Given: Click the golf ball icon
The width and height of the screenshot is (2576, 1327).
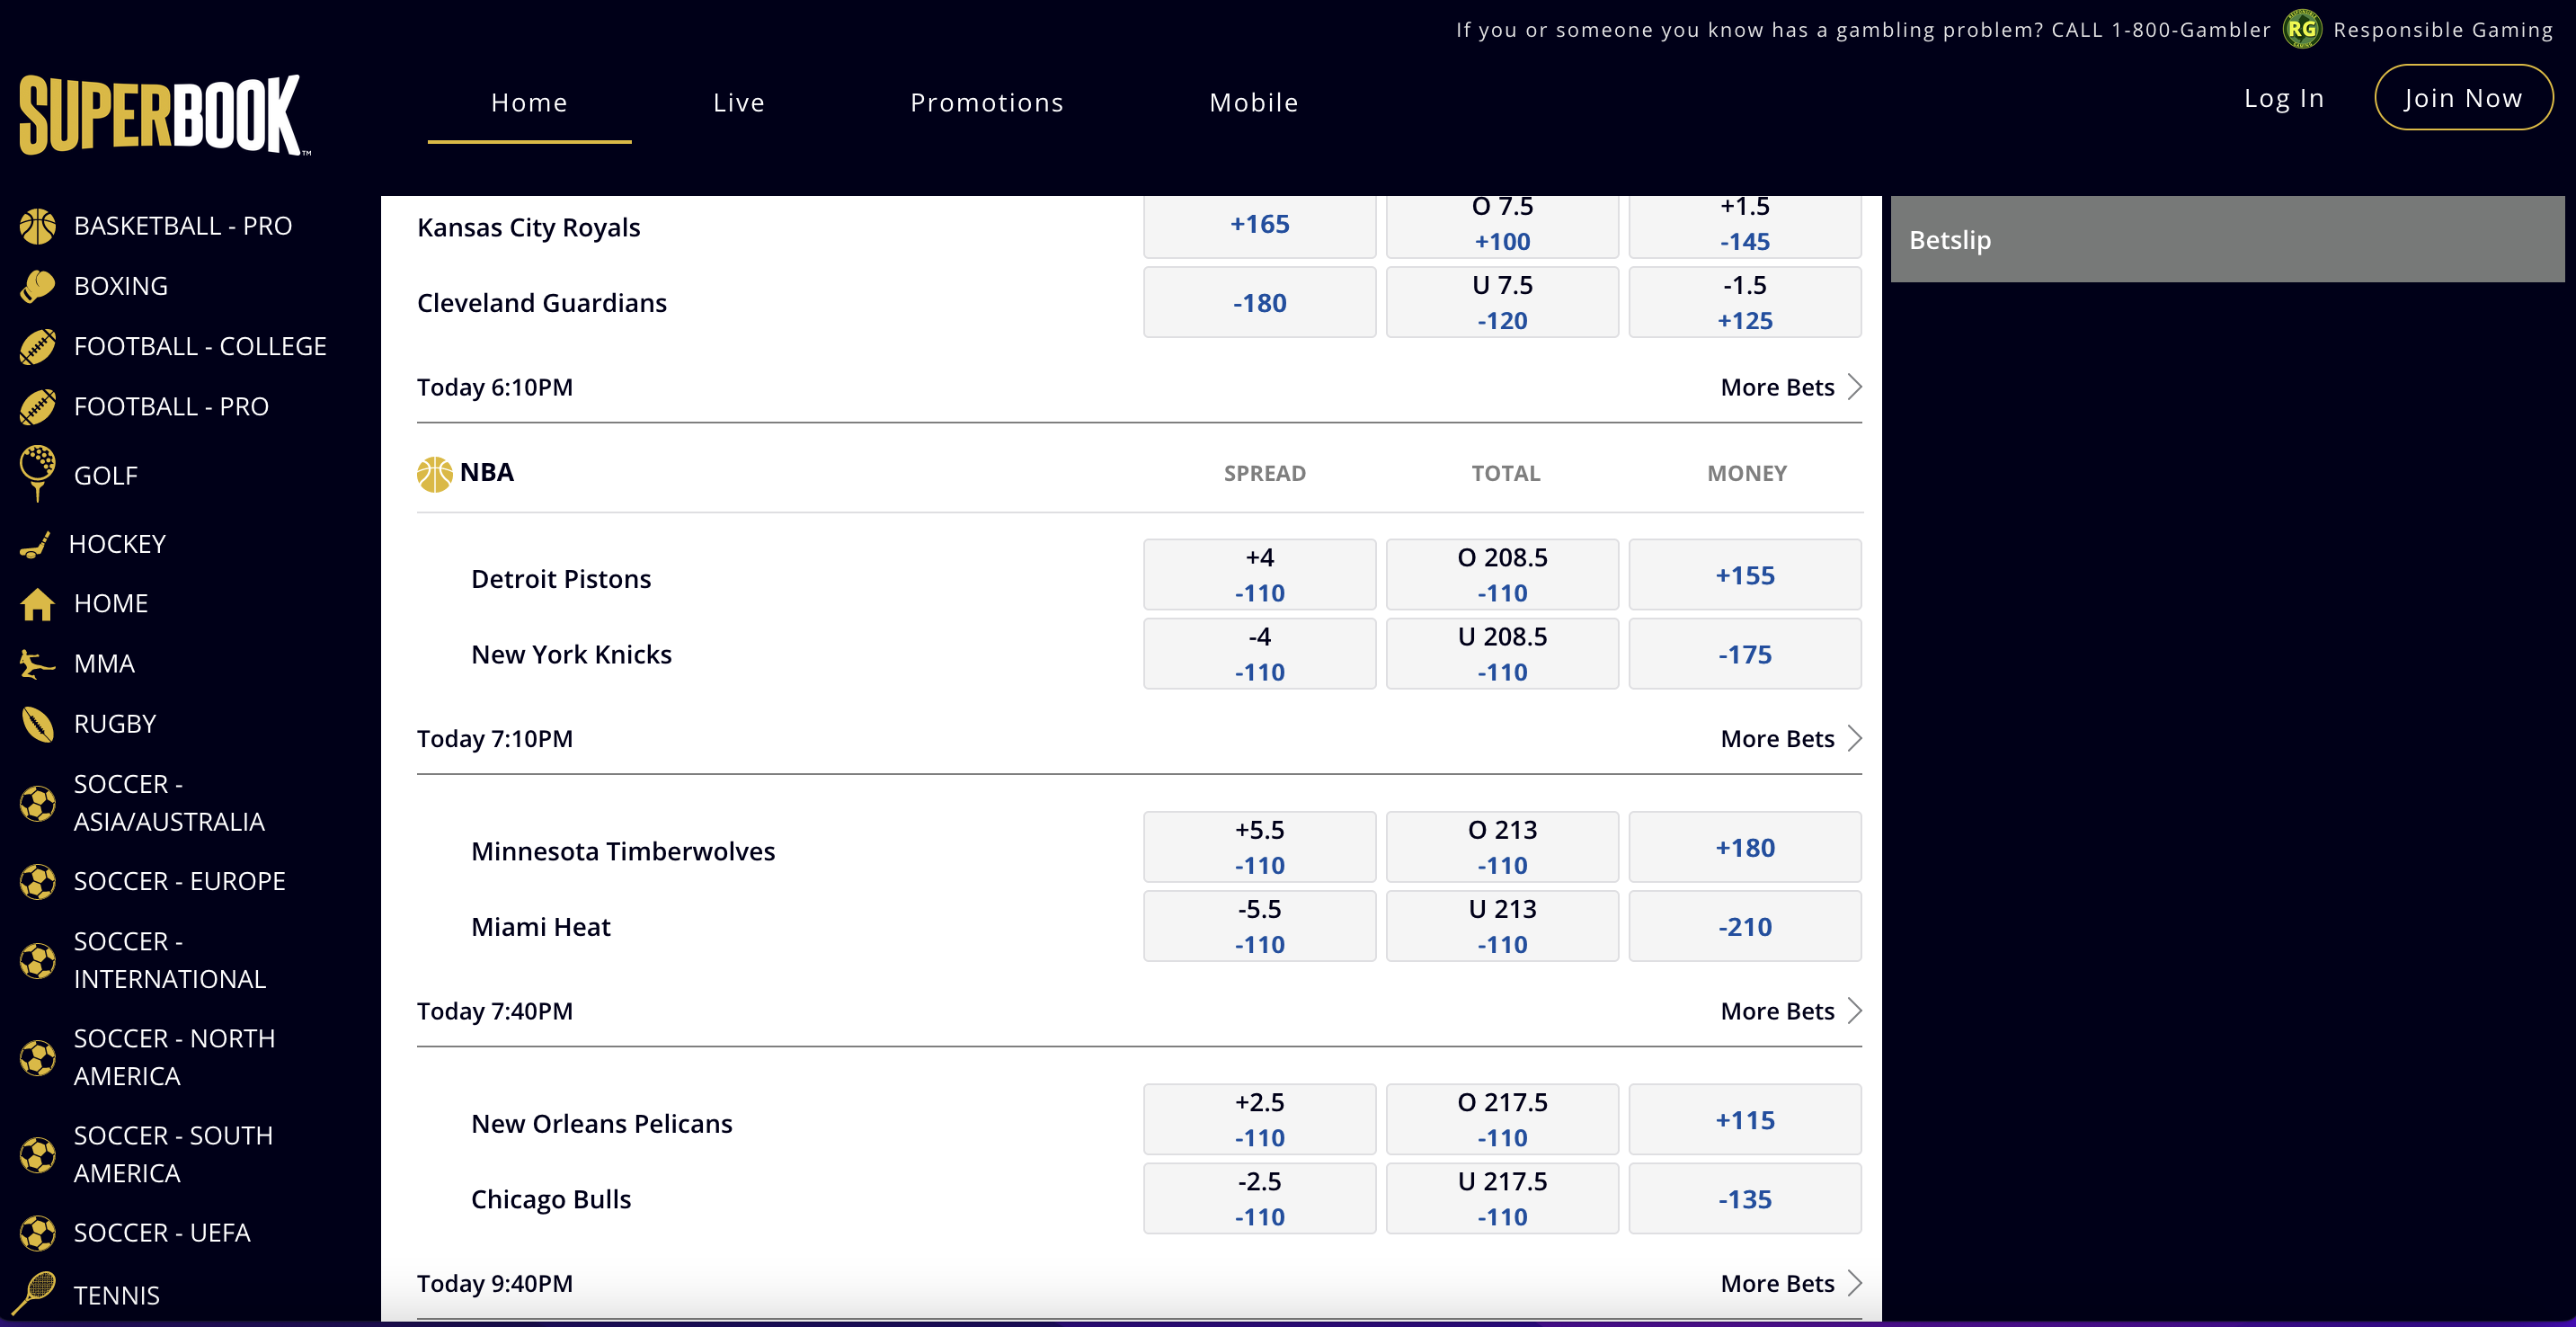Looking at the screenshot, I should [38, 474].
